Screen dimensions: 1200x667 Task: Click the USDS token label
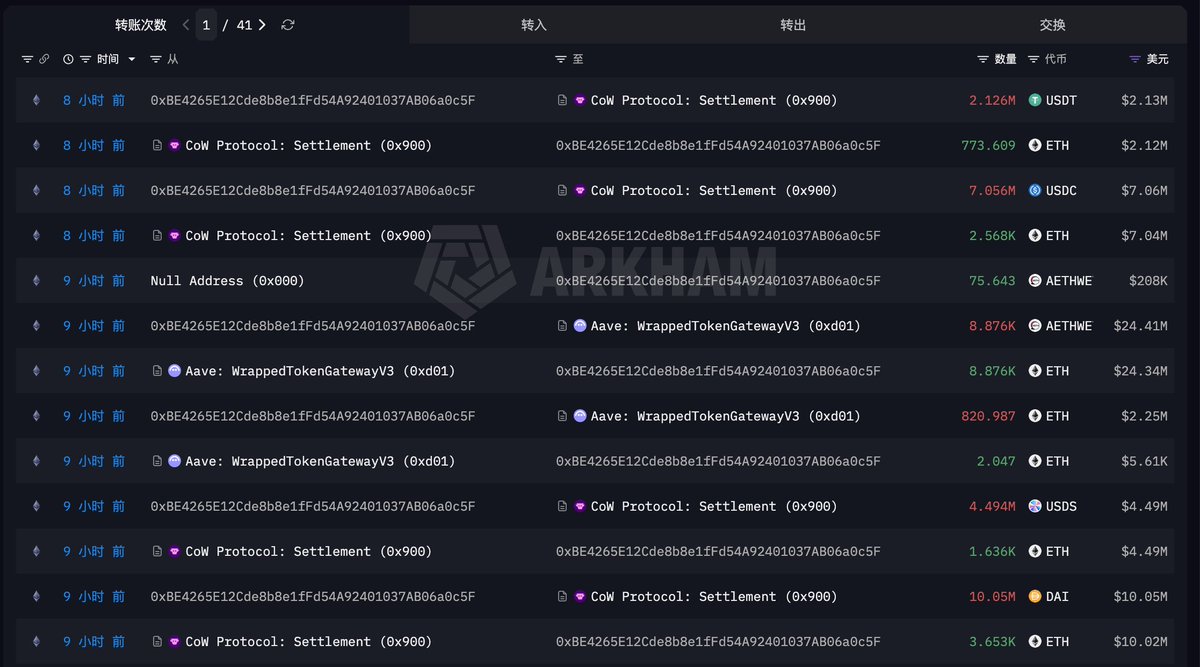coord(1061,506)
